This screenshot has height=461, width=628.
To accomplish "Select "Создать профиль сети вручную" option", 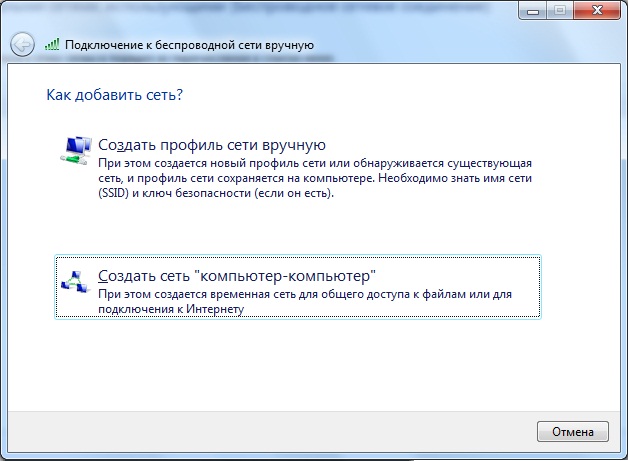I will [x=212, y=145].
